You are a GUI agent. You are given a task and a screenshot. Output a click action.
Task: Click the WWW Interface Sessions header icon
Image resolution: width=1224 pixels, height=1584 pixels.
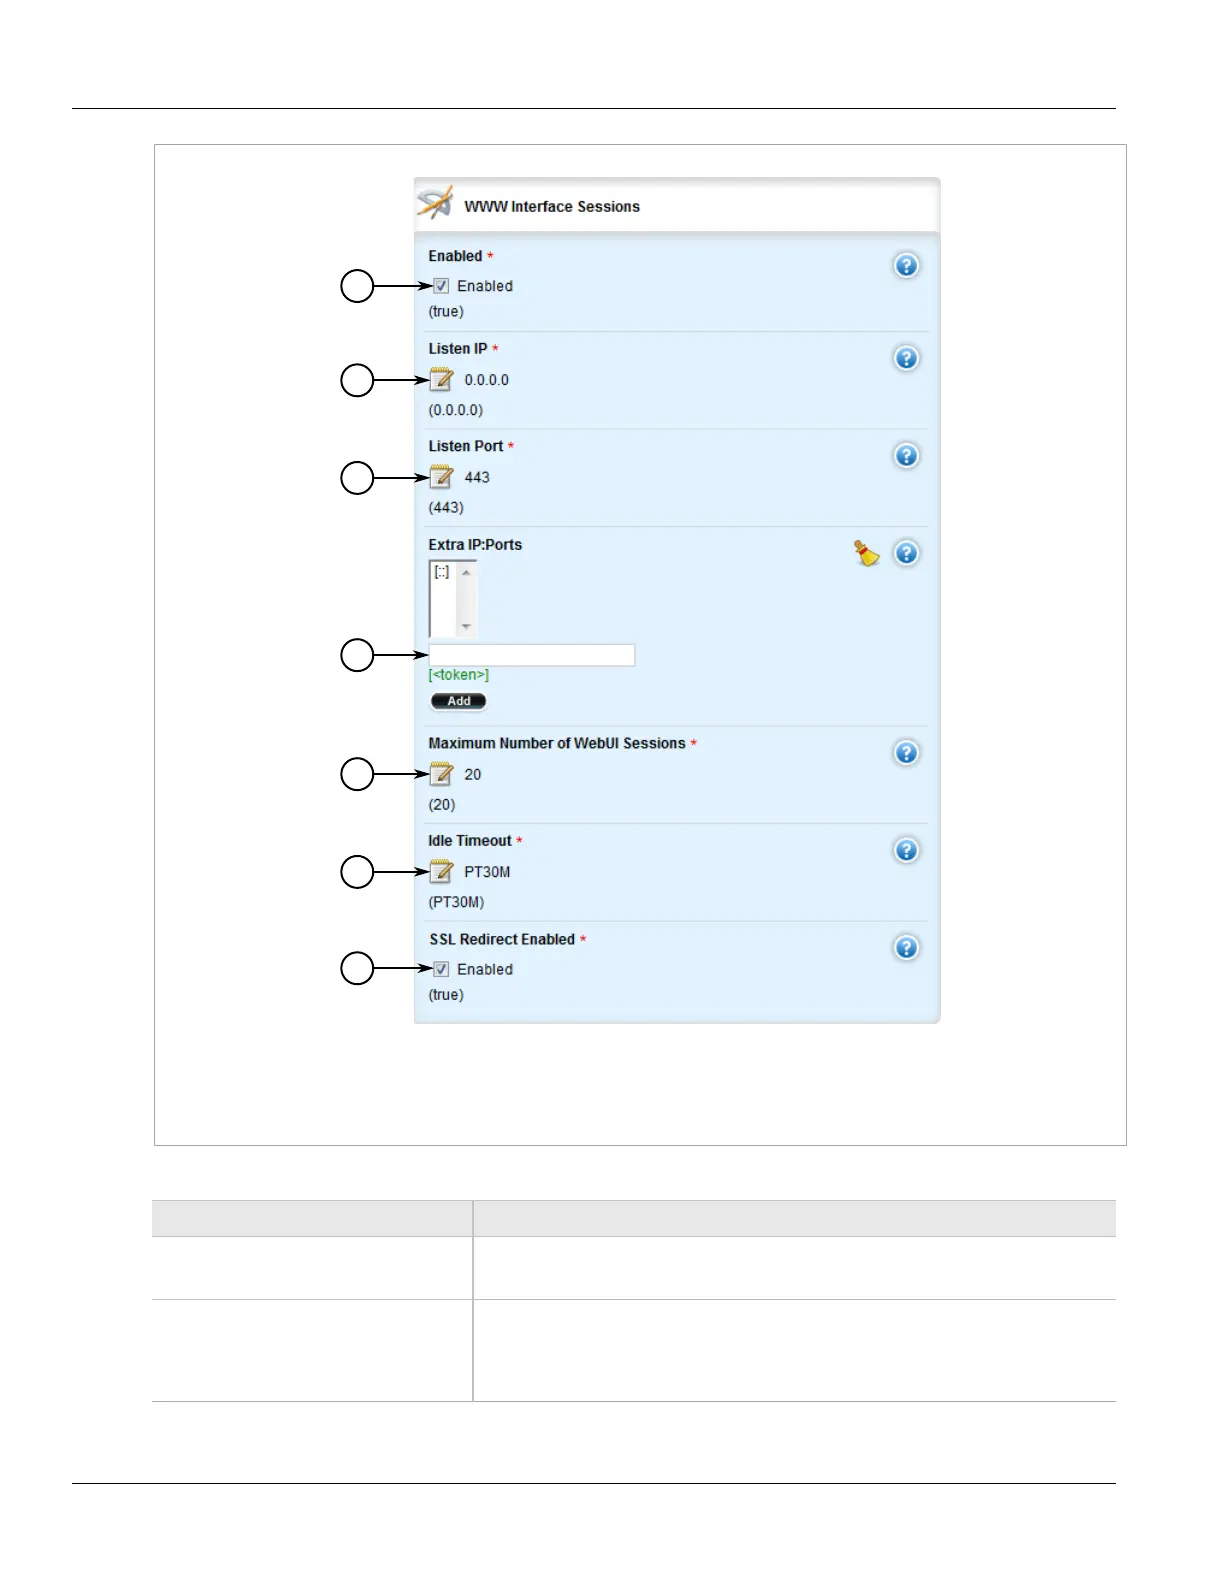click(x=435, y=203)
